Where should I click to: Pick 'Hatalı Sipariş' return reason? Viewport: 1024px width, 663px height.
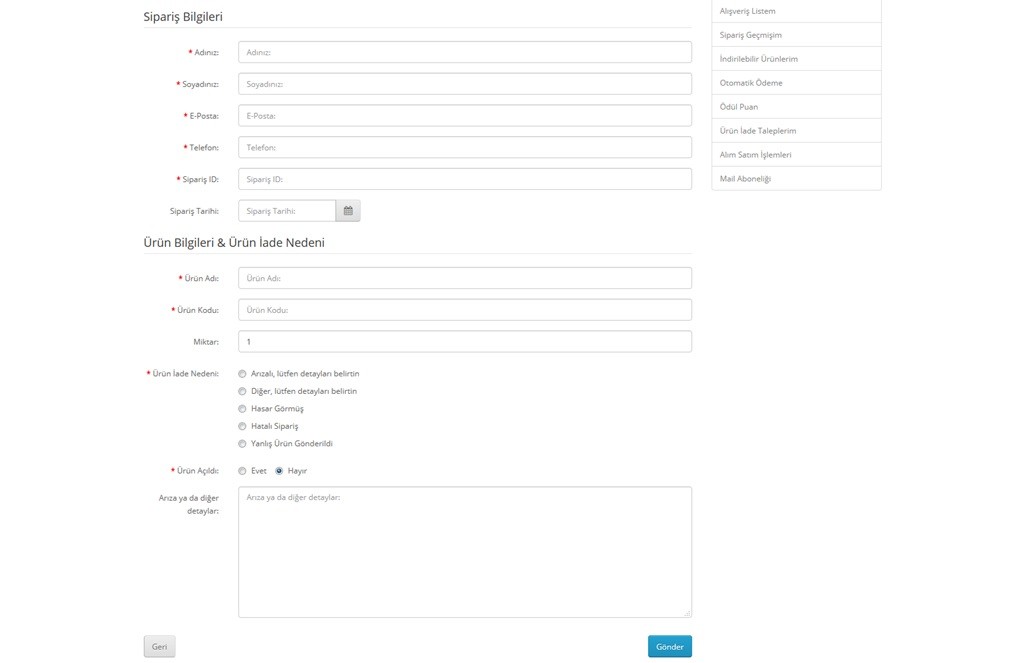coord(242,426)
